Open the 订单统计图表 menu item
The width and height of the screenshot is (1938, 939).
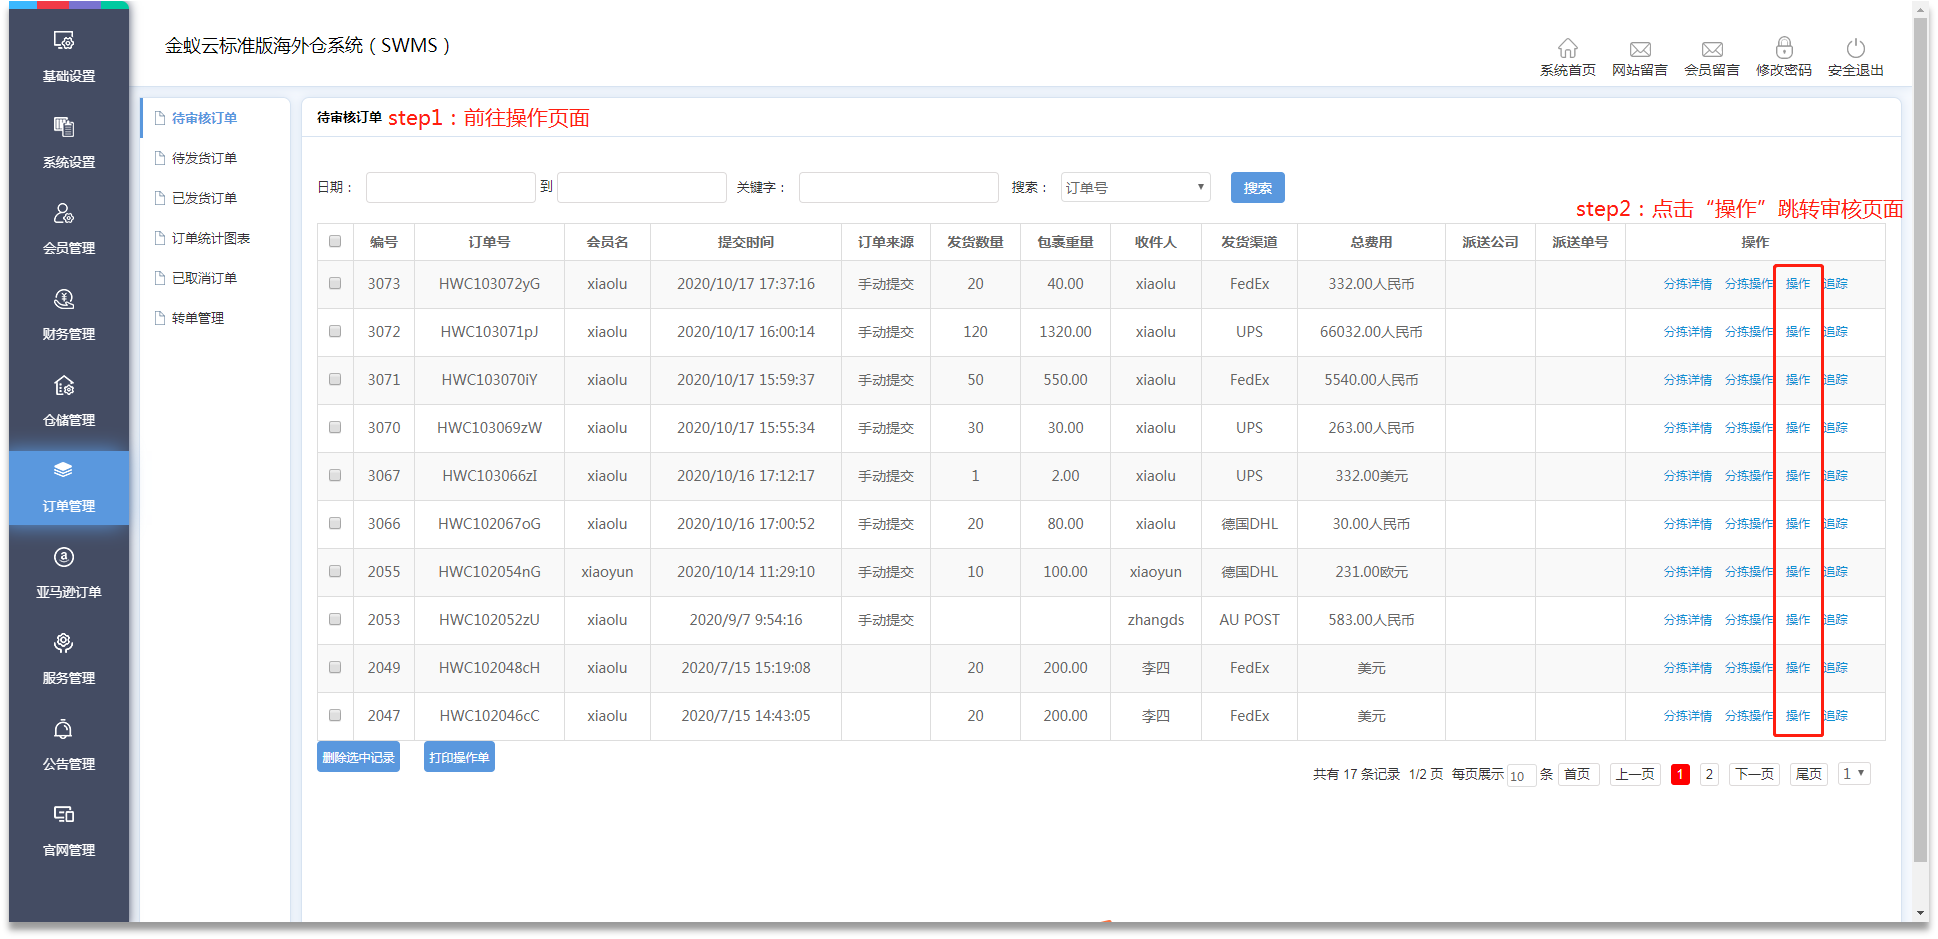point(210,238)
